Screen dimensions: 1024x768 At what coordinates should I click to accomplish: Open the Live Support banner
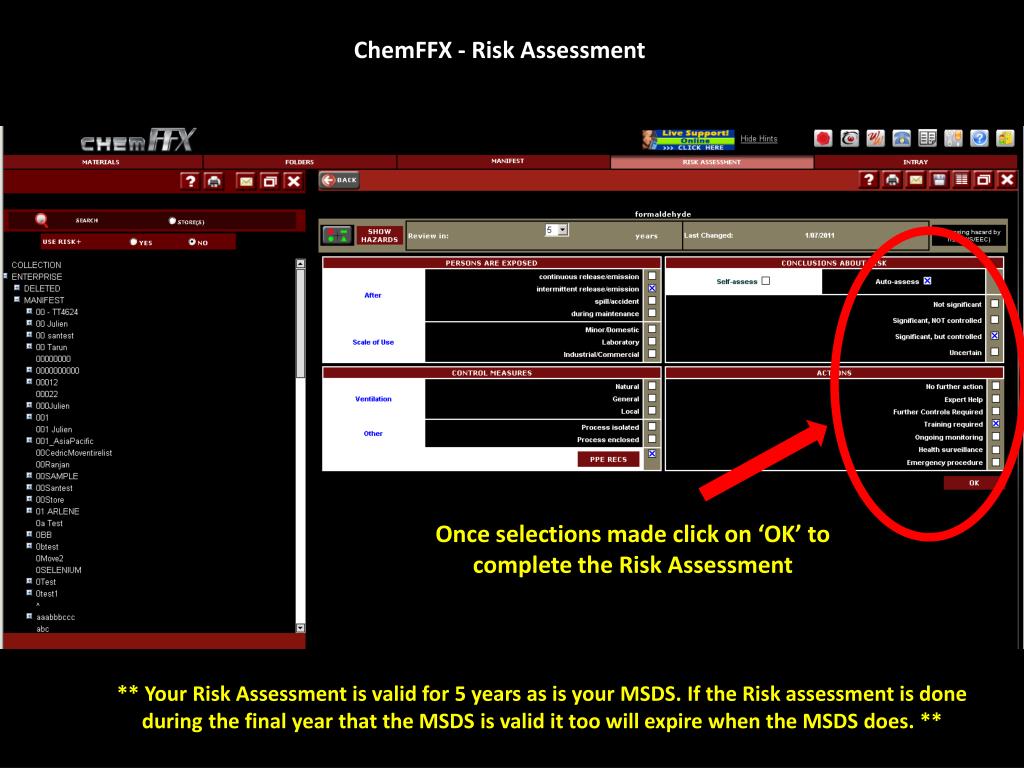pos(688,140)
